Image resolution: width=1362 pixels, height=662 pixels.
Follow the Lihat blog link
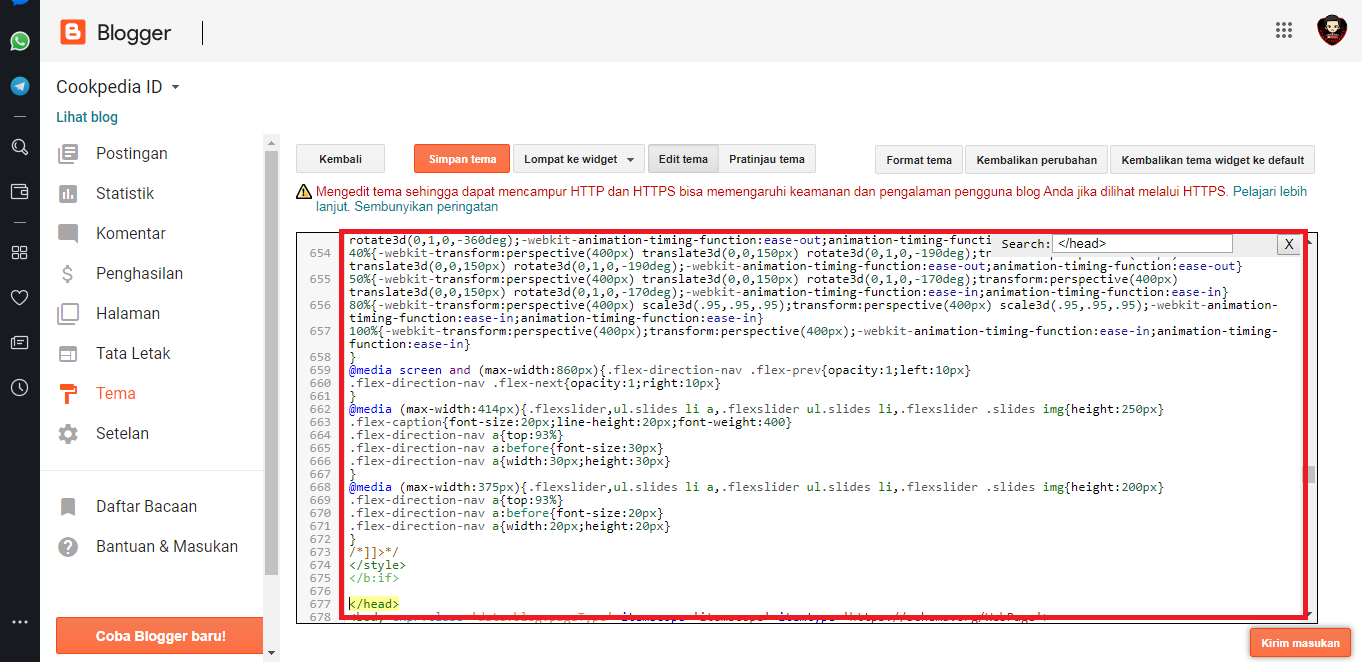pos(87,117)
